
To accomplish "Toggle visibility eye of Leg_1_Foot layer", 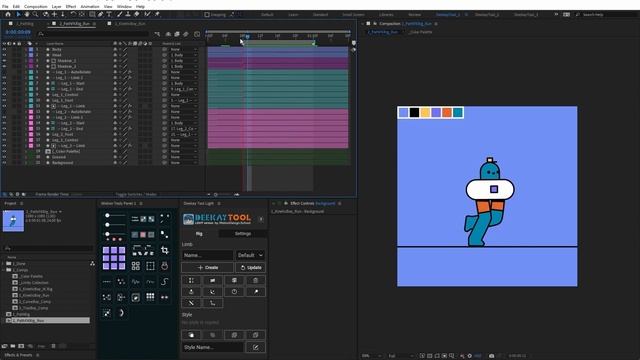I will [4, 100].
